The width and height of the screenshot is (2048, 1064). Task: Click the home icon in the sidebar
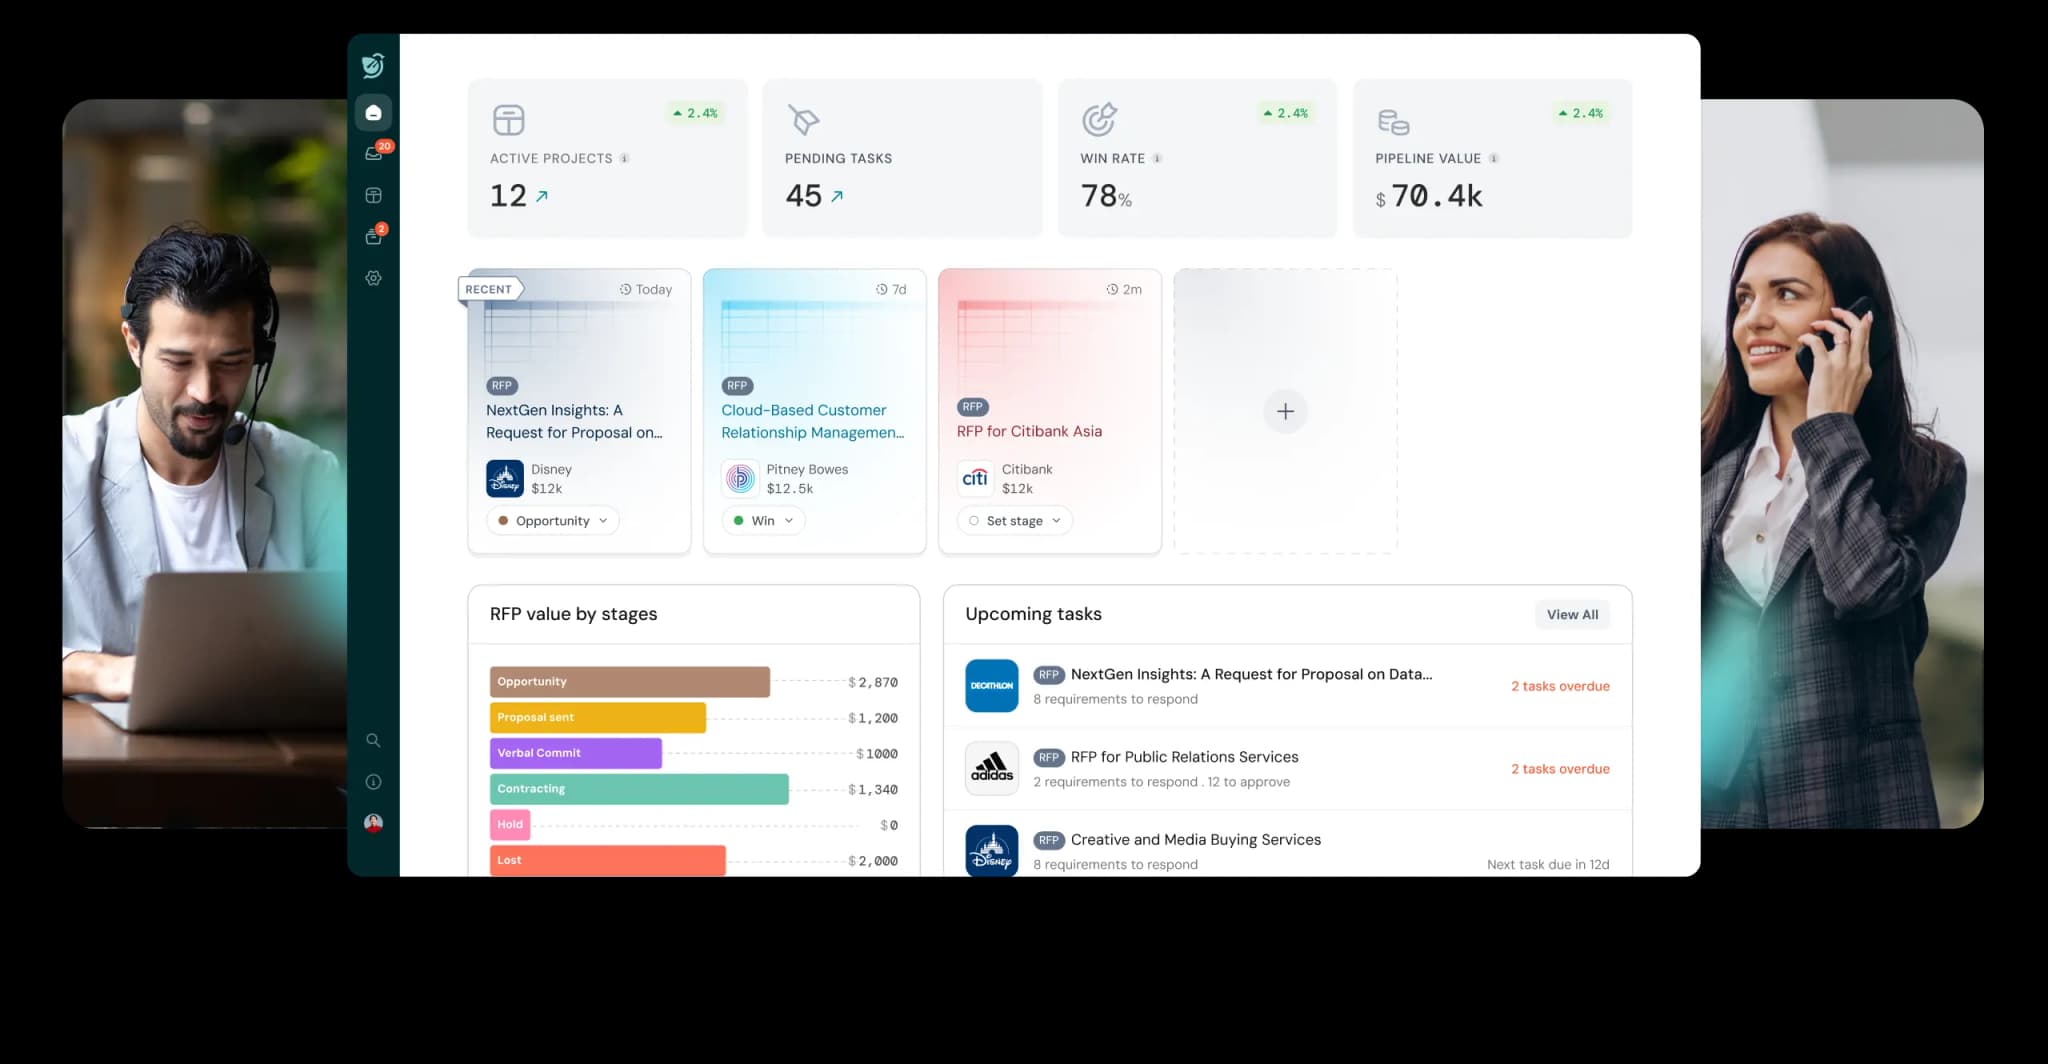pyautogui.click(x=373, y=113)
